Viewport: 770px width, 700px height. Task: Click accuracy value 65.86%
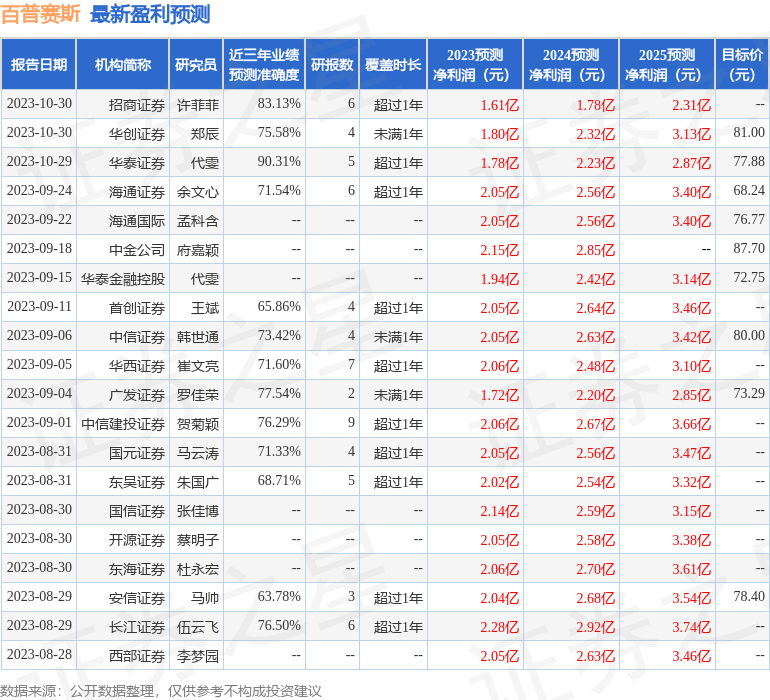pyautogui.click(x=279, y=306)
